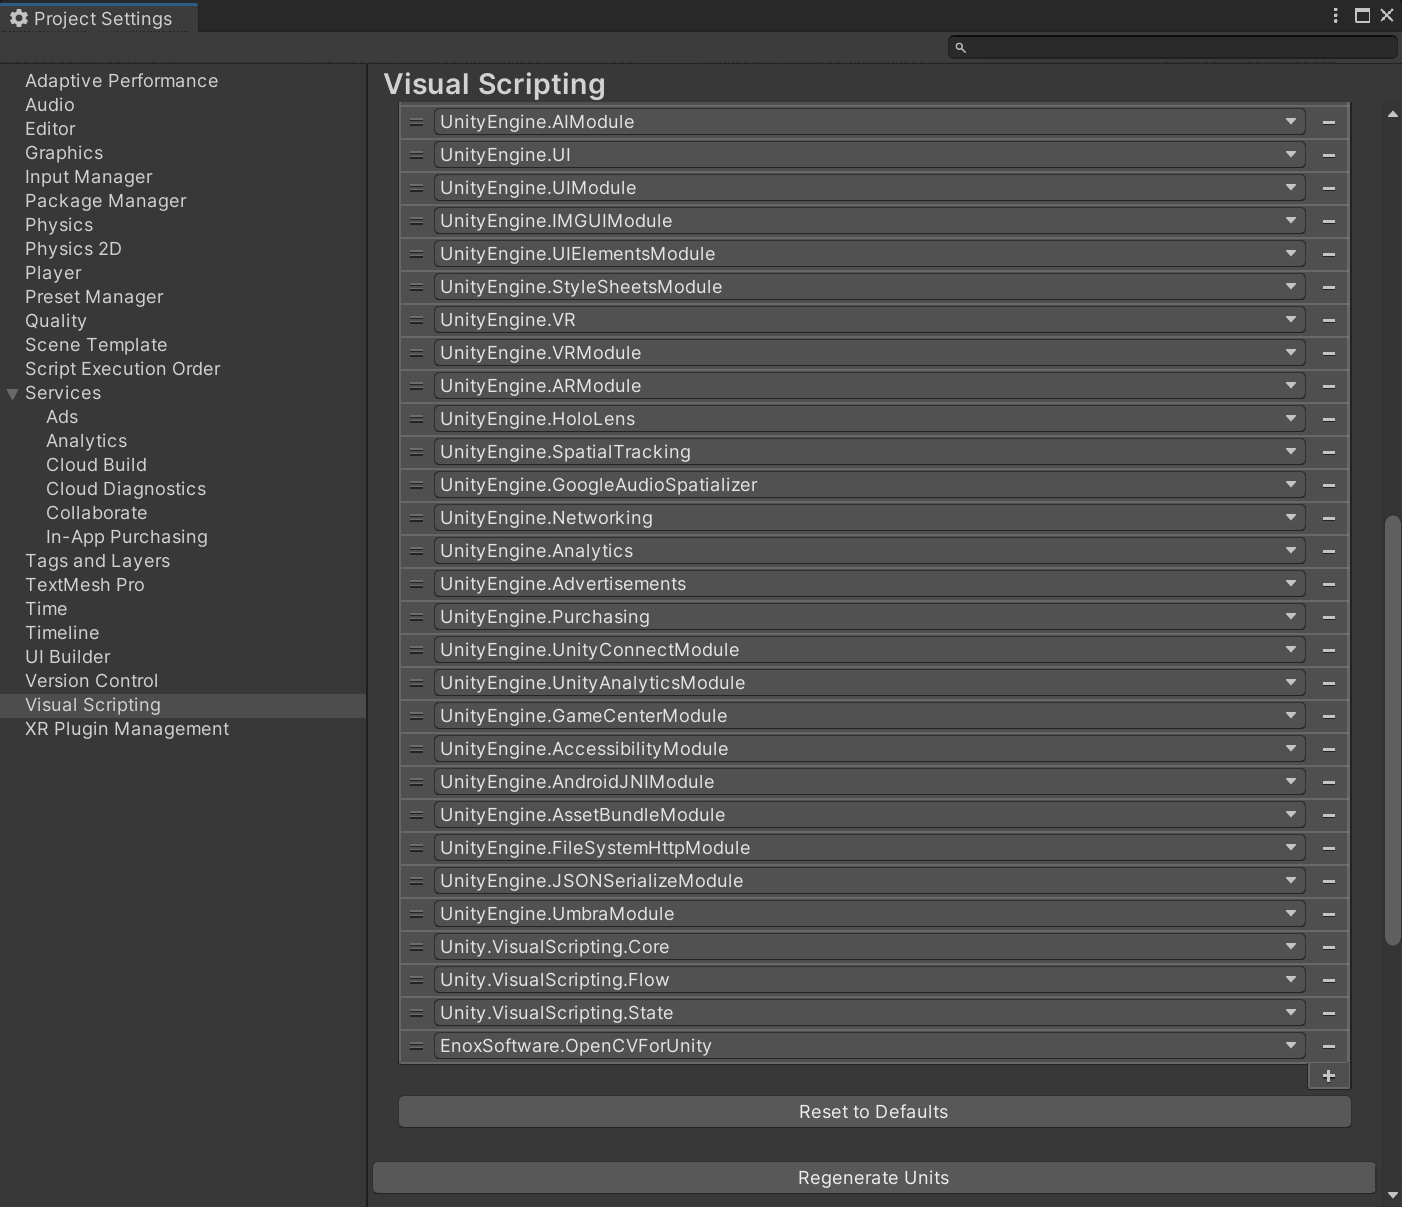
Task: Open the TextMesh Pro settings
Action: 85,585
